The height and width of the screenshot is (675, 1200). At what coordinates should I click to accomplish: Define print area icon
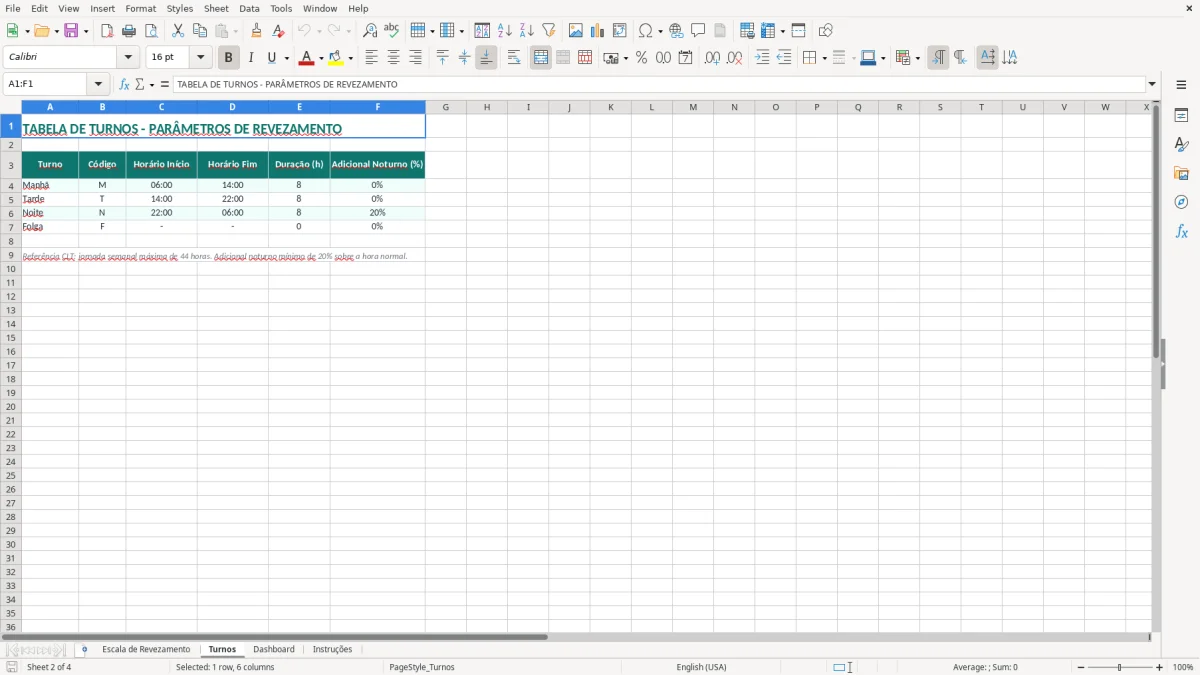(747, 31)
